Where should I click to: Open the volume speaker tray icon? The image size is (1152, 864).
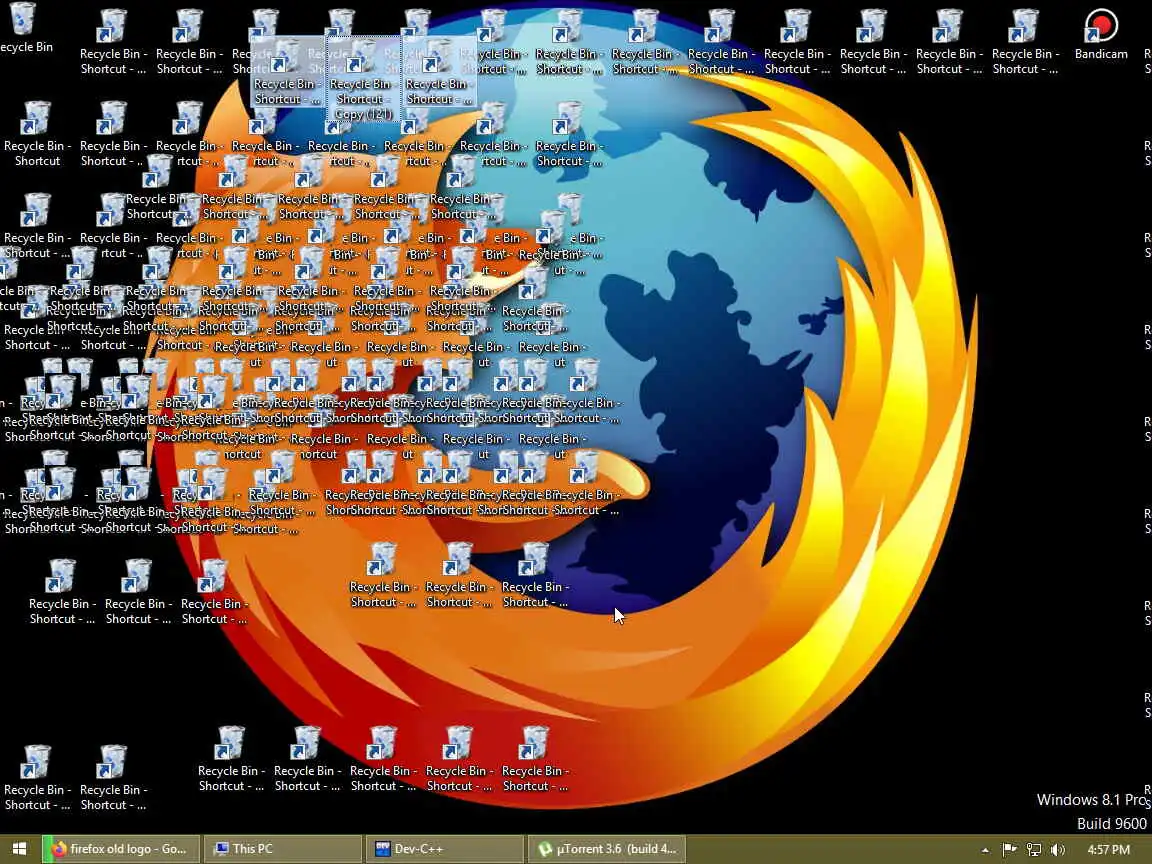click(x=1058, y=849)
